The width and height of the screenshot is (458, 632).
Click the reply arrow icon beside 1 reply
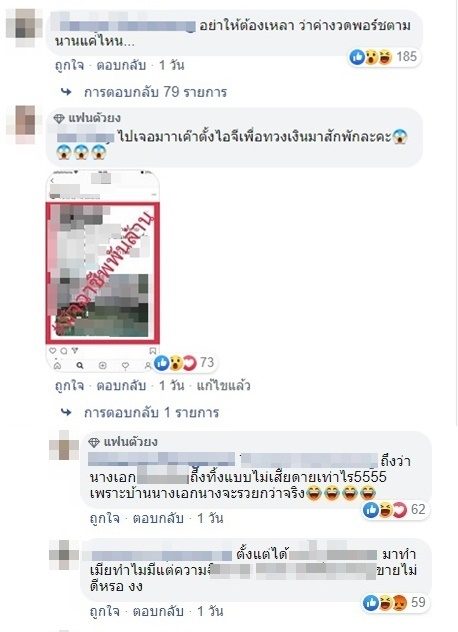click(x=66, y=412)
